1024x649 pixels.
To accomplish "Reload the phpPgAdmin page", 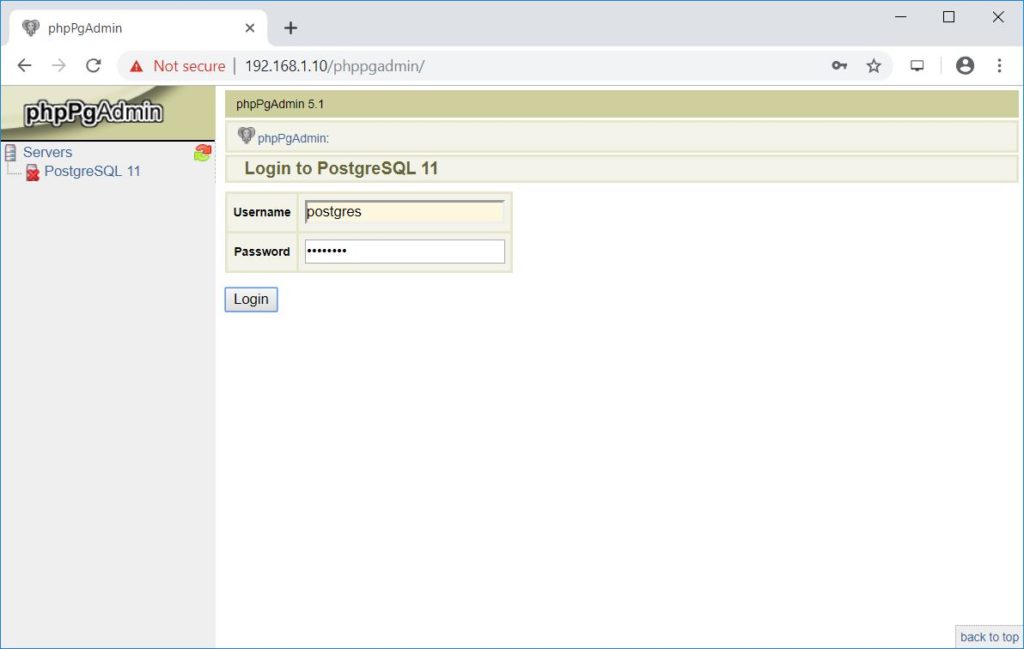I will pos(93,65).
